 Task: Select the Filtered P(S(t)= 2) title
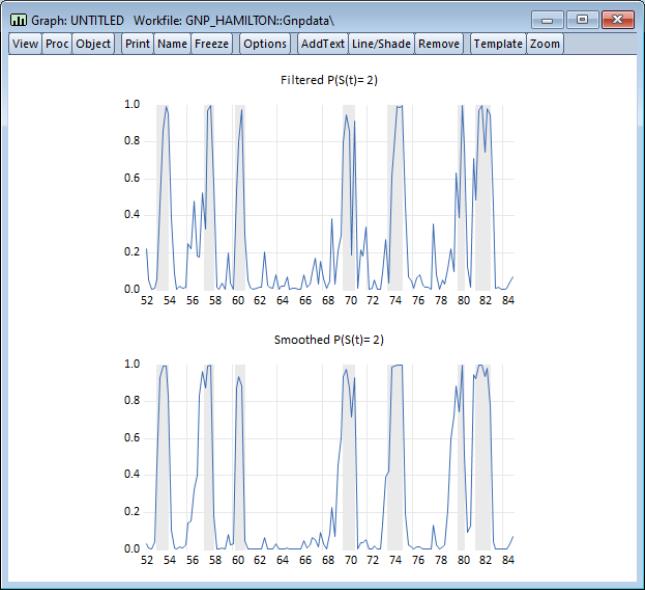pos(329,79)
